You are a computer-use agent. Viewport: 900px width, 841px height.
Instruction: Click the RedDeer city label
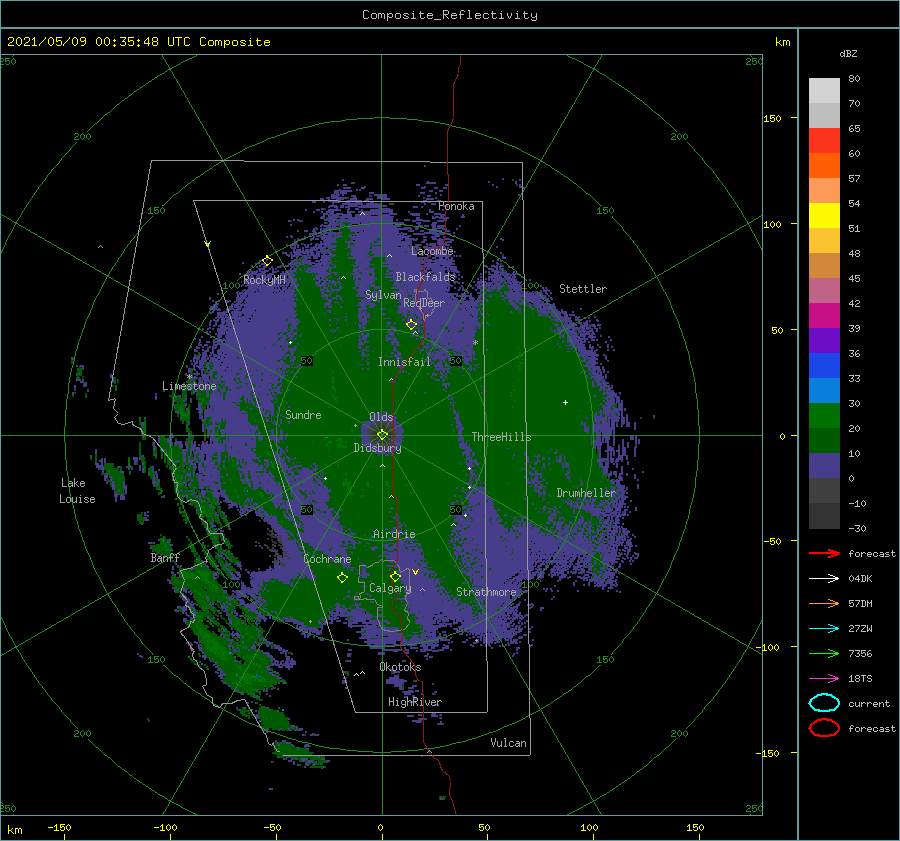[424, 303]
